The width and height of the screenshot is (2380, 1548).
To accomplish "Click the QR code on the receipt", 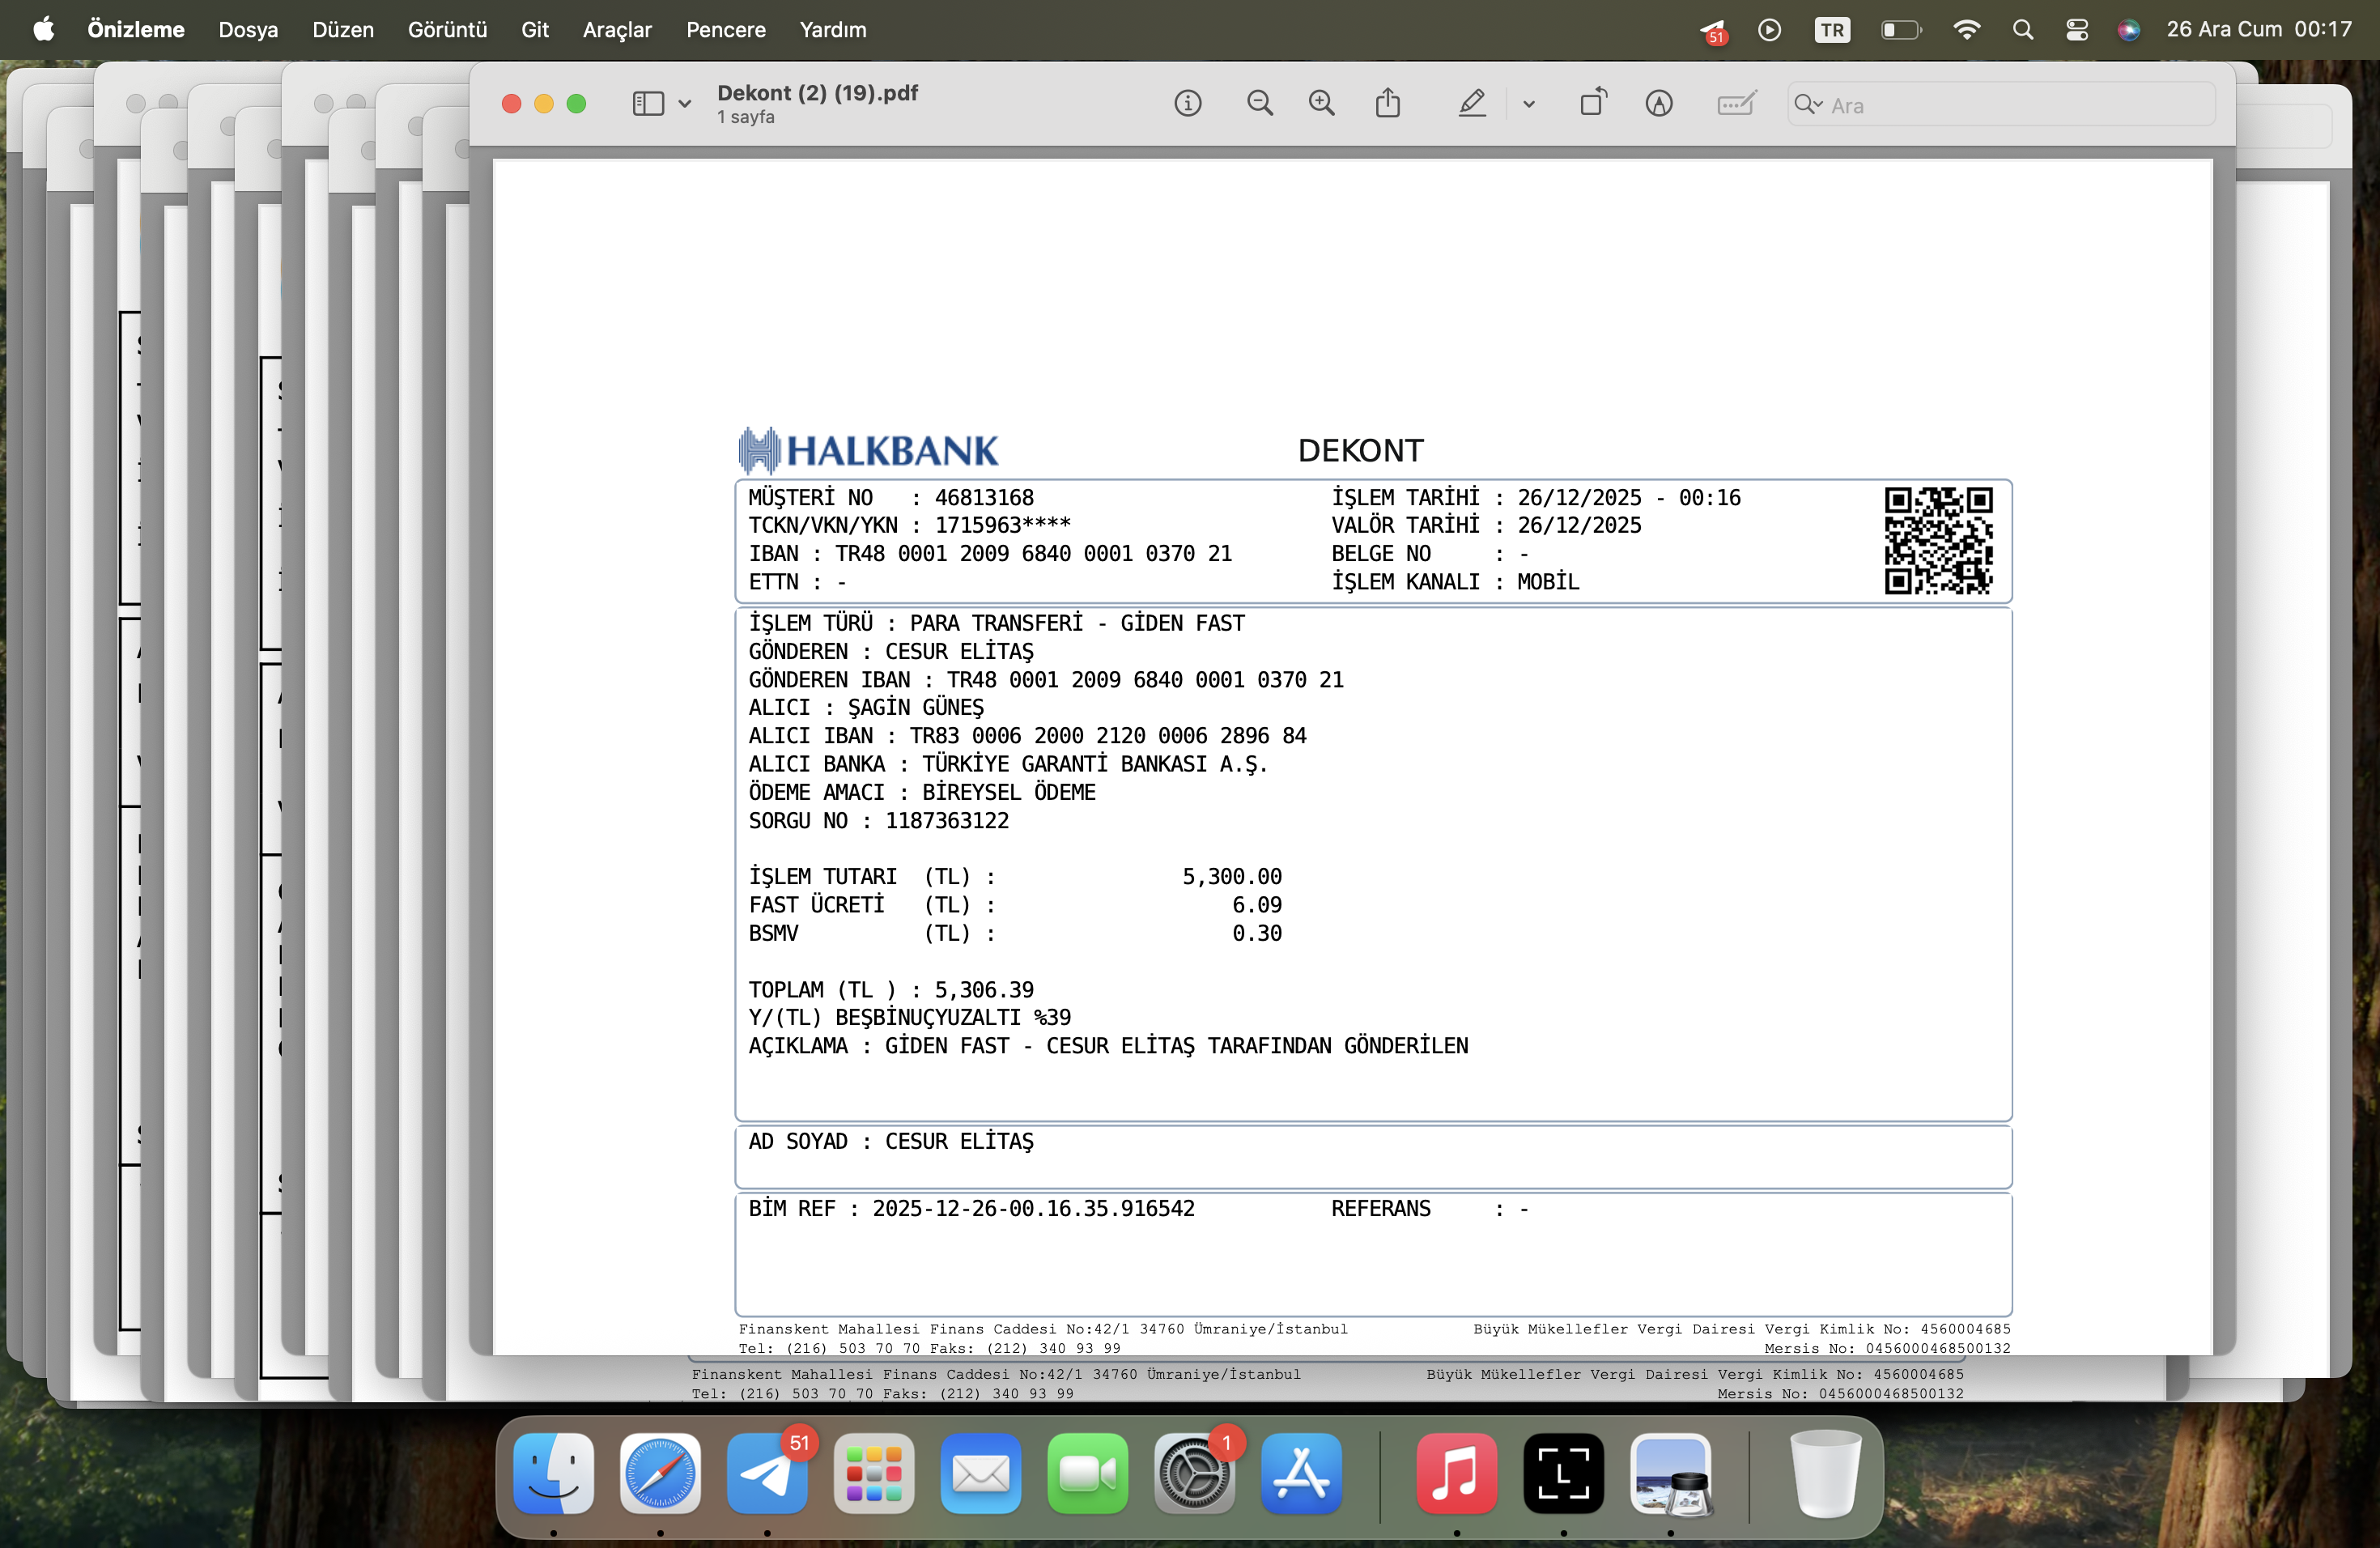I will point(1938,540).
